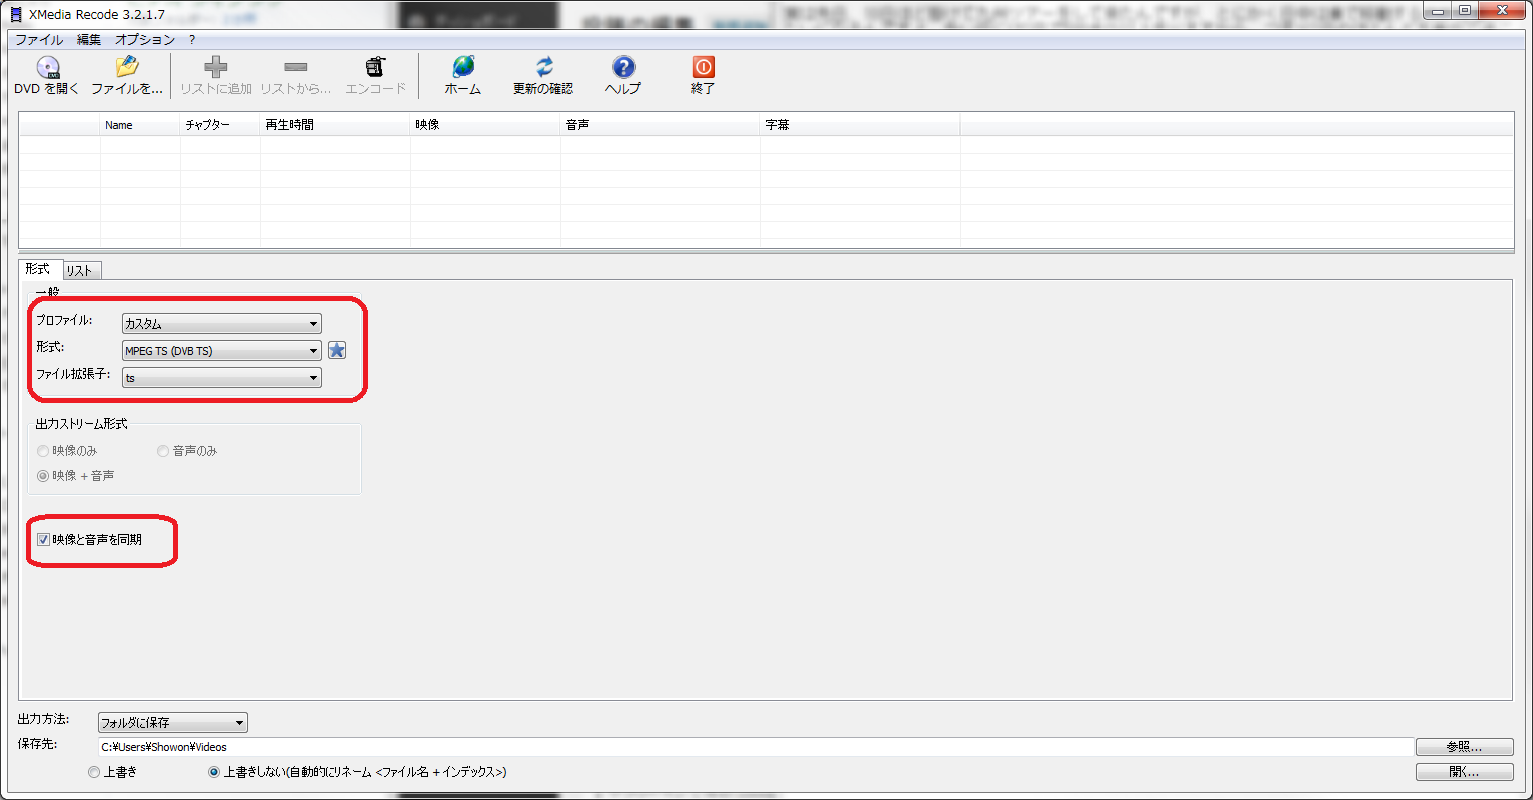Open the 形式 dropdown MPEG TS (DVB TS)
This screenshot has height=800, width=1533.
coord(221,351)
